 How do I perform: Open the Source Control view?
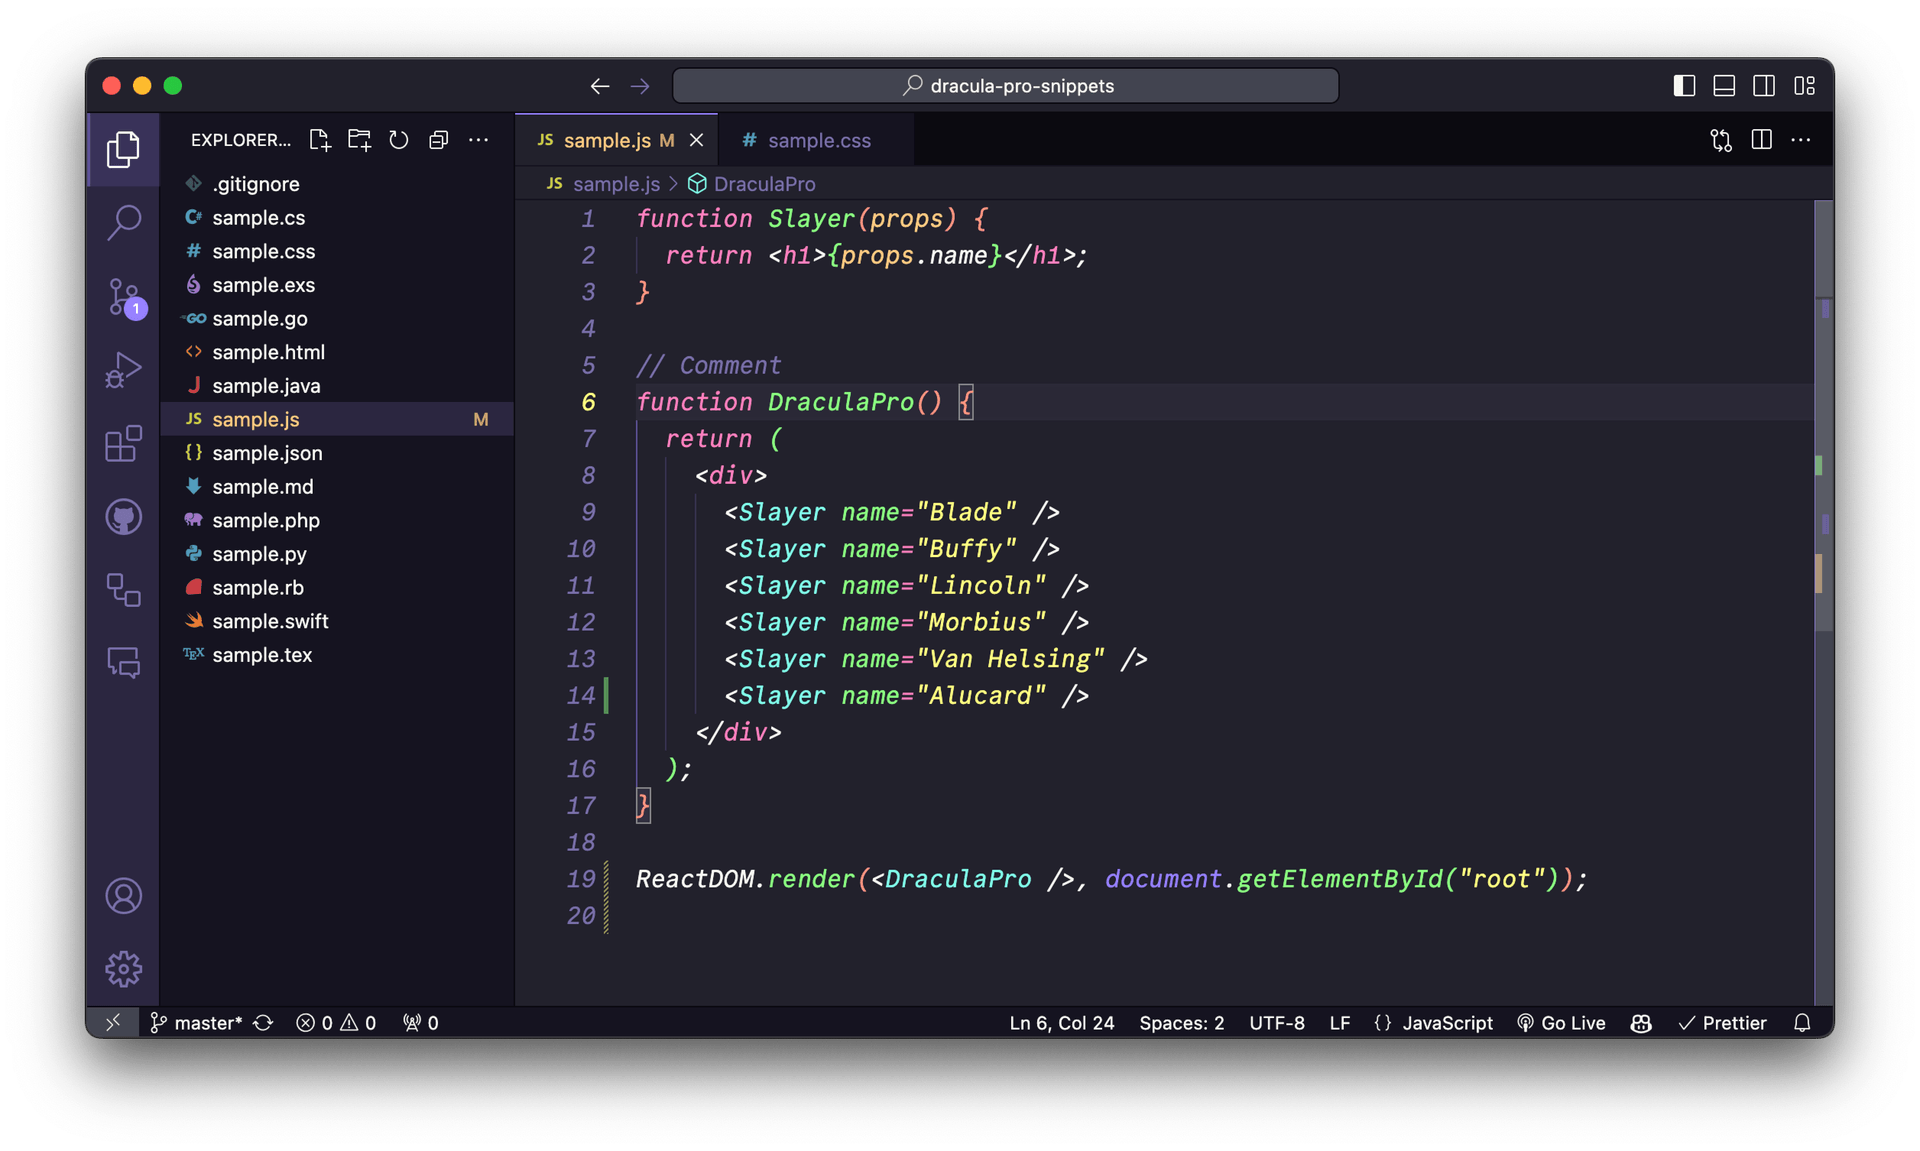tap(123, 297)
